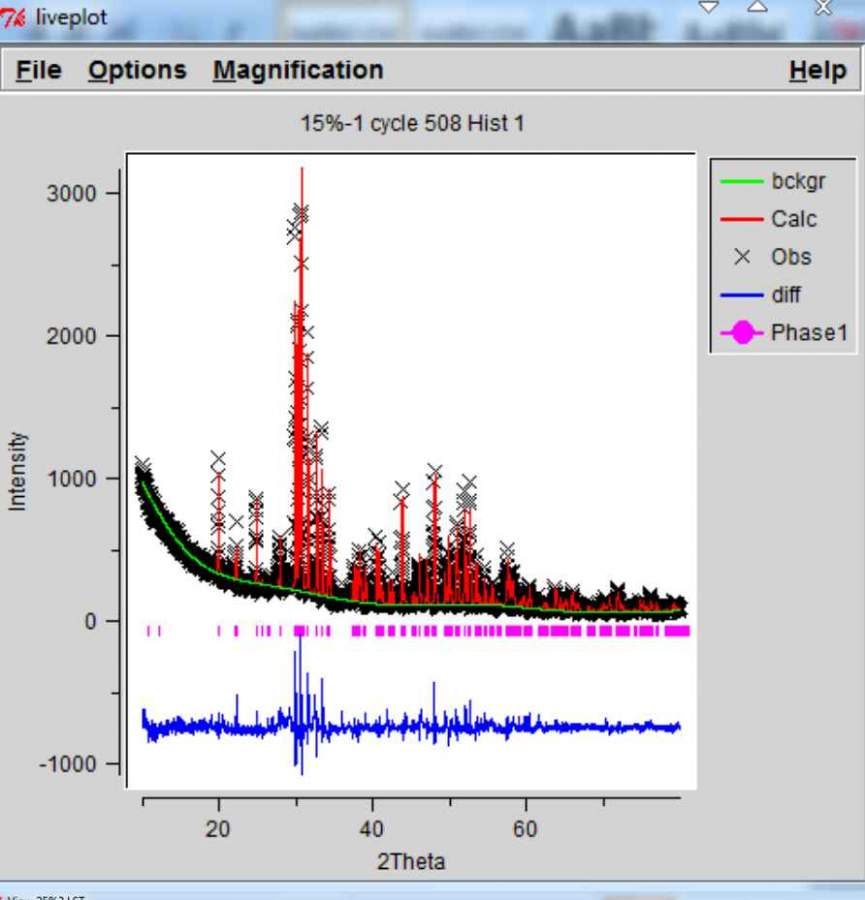Viewport: 865px width, 900px height.
Task: Click the magenta Phase1 marker in legend
Action: pyautogui.click(x=742, y=332)
